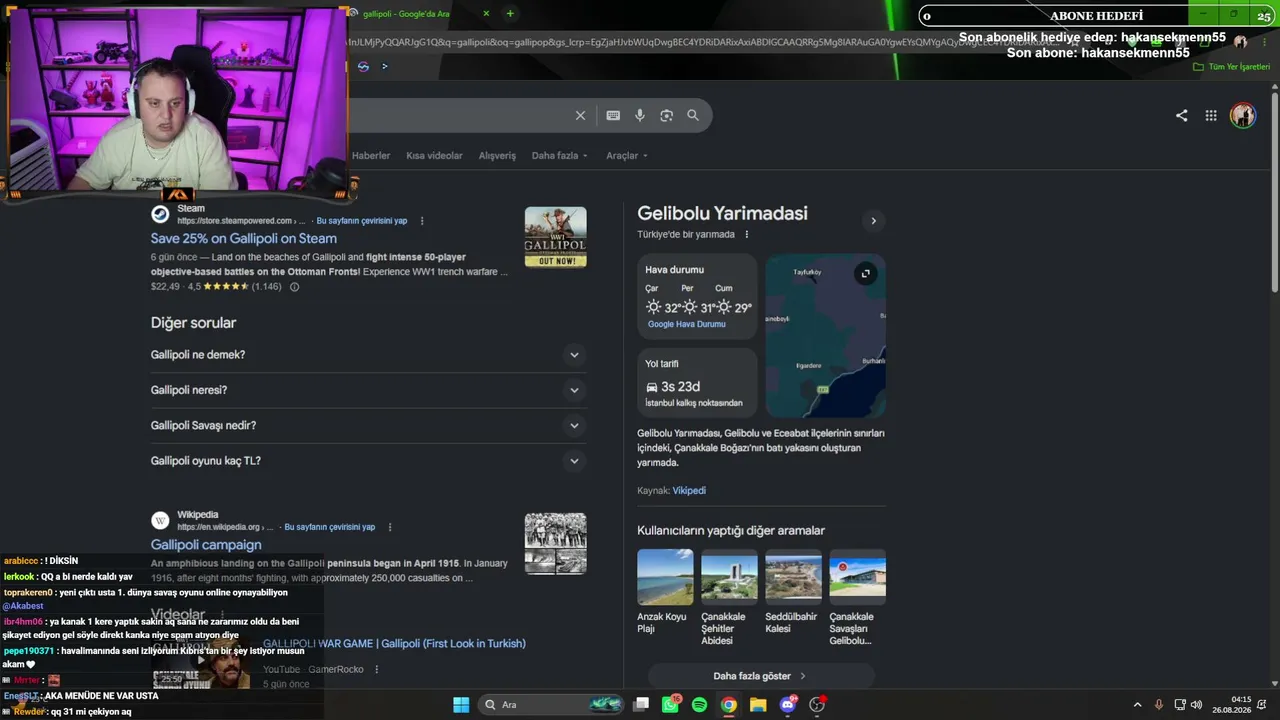Open the Çanakkale Savaşları Gelibolu card
Viewport: 1280px width, 720px height.
coord(857,597)
